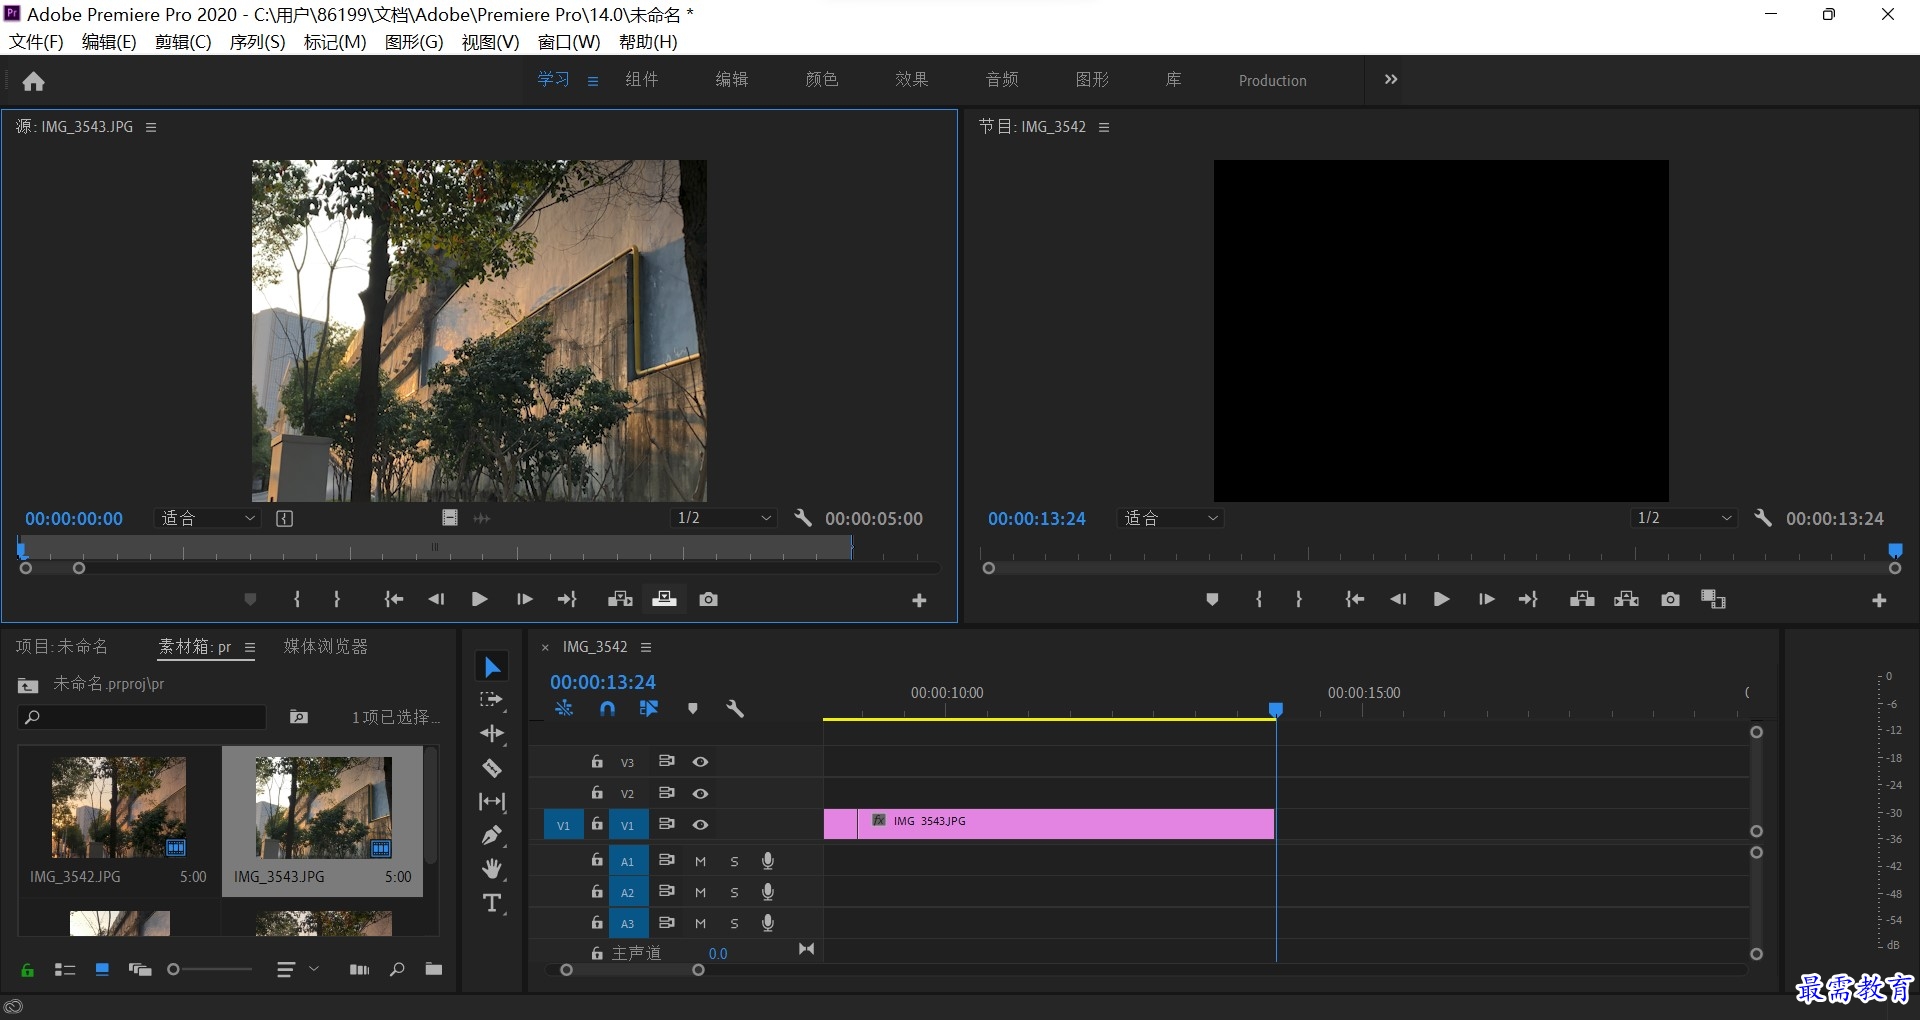Click Program monitor timecode 00:00:13:24

tap(1036, 518)
